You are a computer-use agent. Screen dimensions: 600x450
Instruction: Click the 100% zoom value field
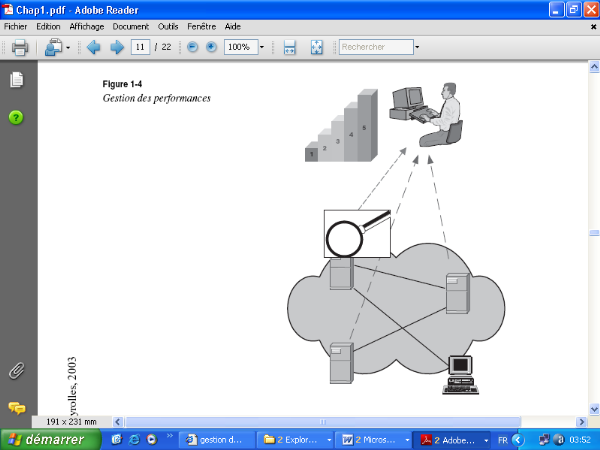pos(241,47)
